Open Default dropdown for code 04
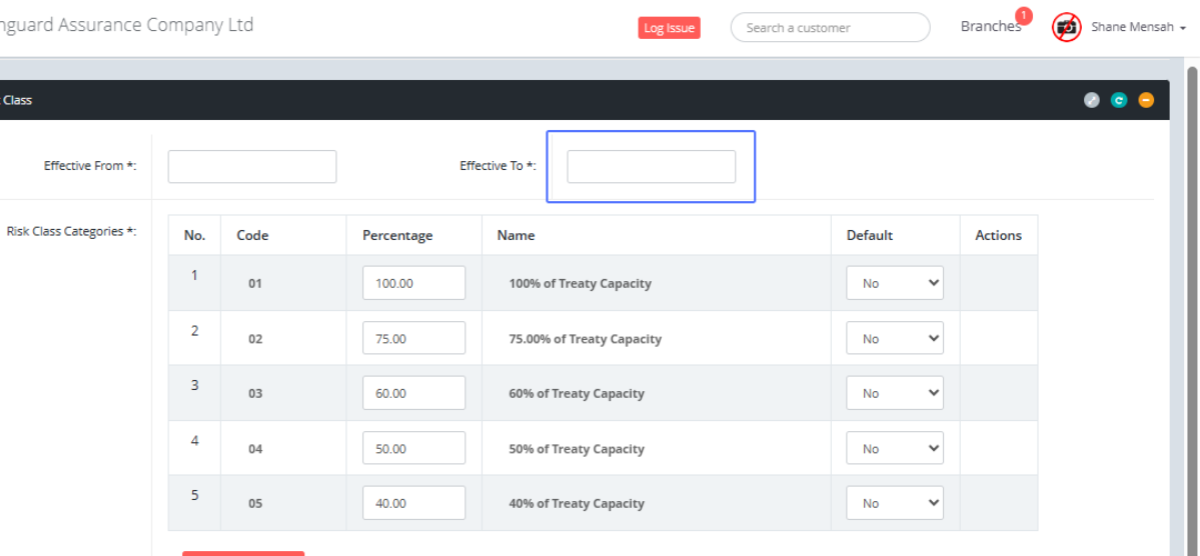The image size is (1200, 556). point(895,448)
